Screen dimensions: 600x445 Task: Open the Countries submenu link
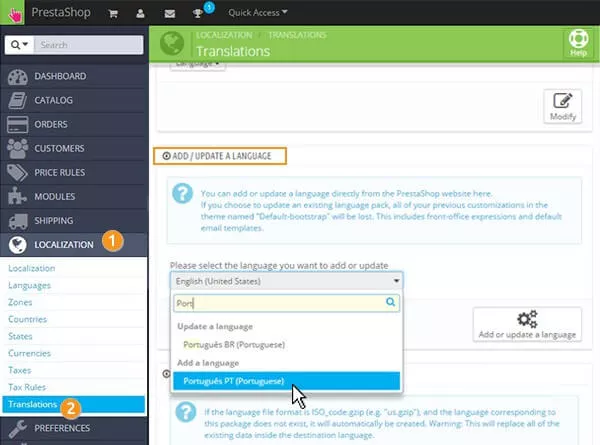[27, 319]
